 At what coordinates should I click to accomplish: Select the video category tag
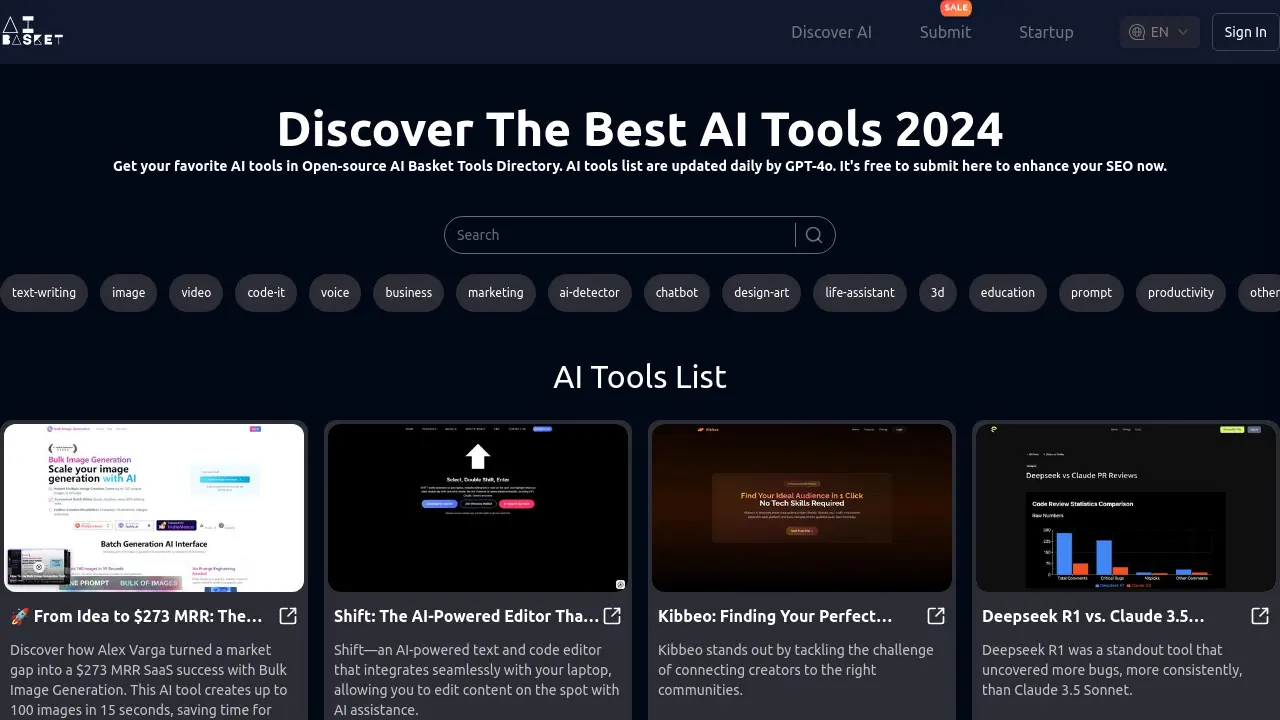(x=196, y=293)
